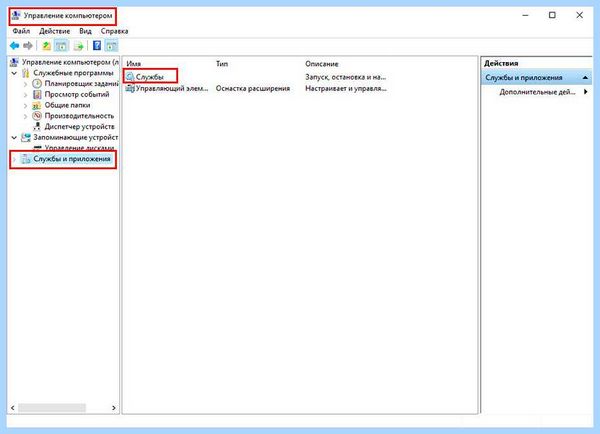Open the Дополнительные дей... submenu arrow
Viewport: 600px width, 434px height.
point(585,92)
